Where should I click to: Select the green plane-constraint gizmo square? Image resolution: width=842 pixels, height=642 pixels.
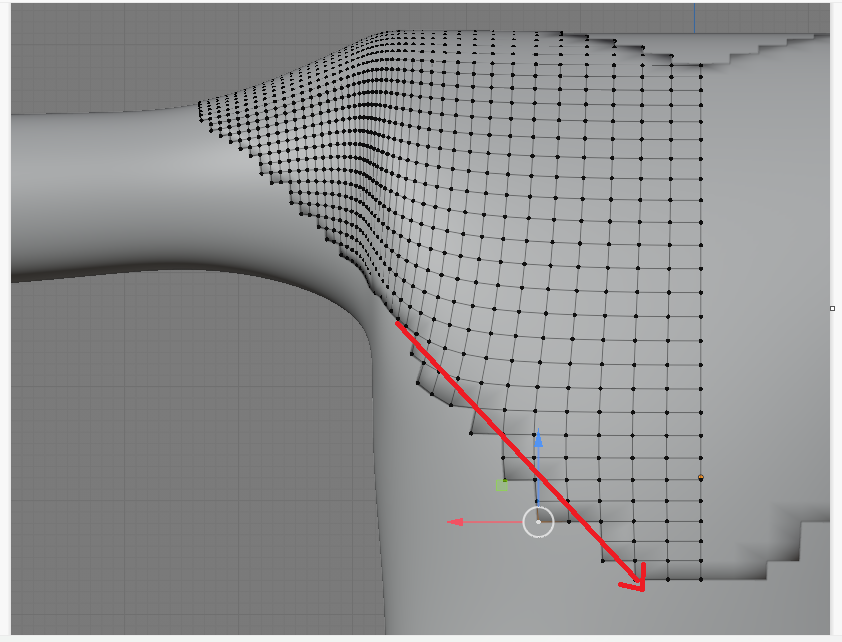click(x=502, y=485)
